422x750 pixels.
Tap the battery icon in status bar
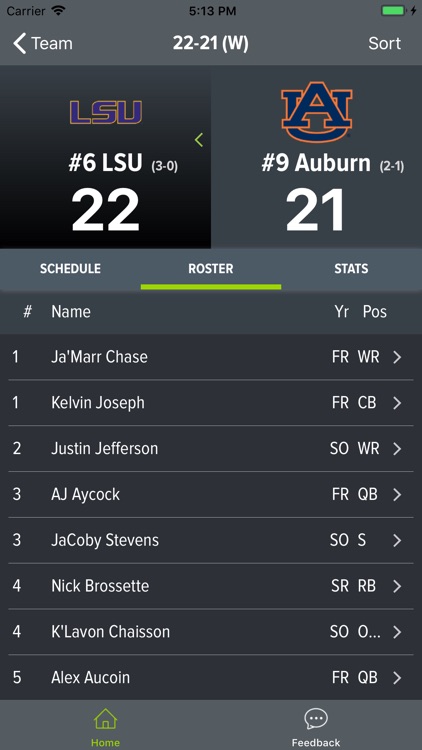tap(395, 11)
